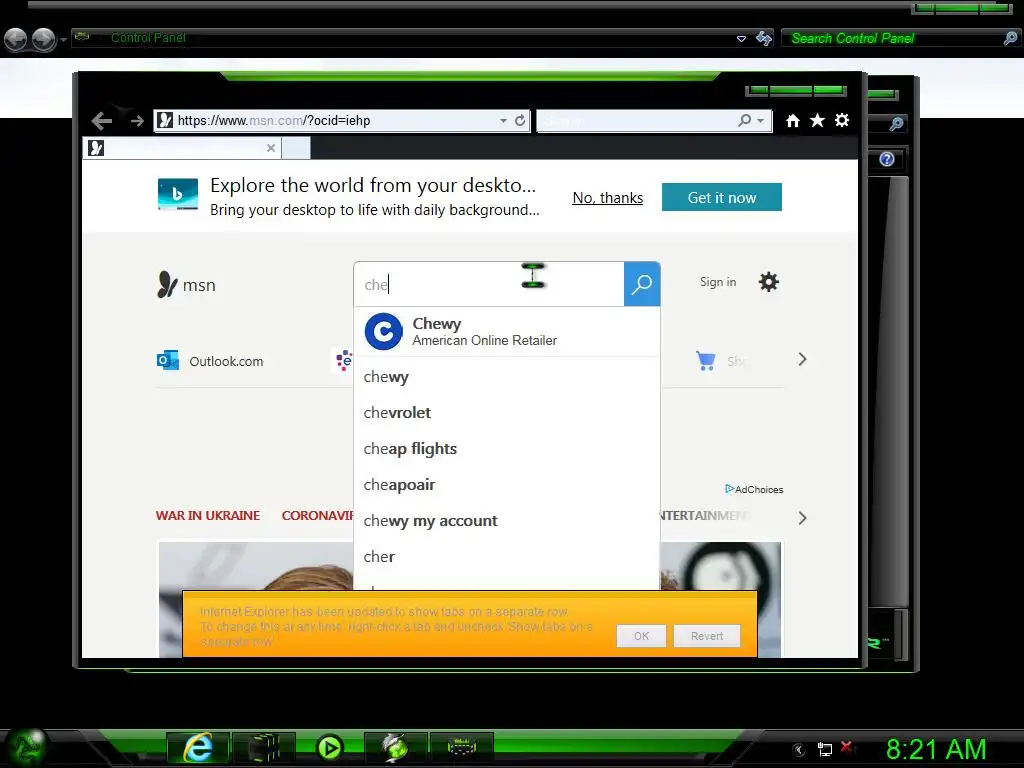The height and width of the screenshot is (768, 1024).
Task: Open the IE Home button
Action: click(793, 120)
